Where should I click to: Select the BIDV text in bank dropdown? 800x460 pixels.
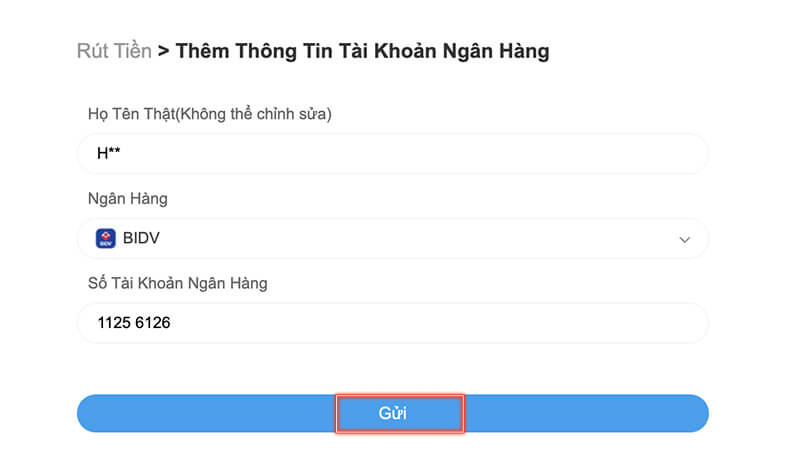point(142,239)
